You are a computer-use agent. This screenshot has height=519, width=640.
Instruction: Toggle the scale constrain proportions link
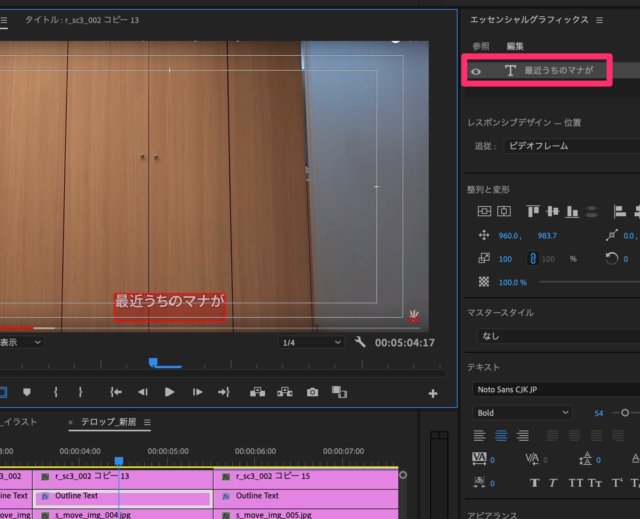click(533, 259)
